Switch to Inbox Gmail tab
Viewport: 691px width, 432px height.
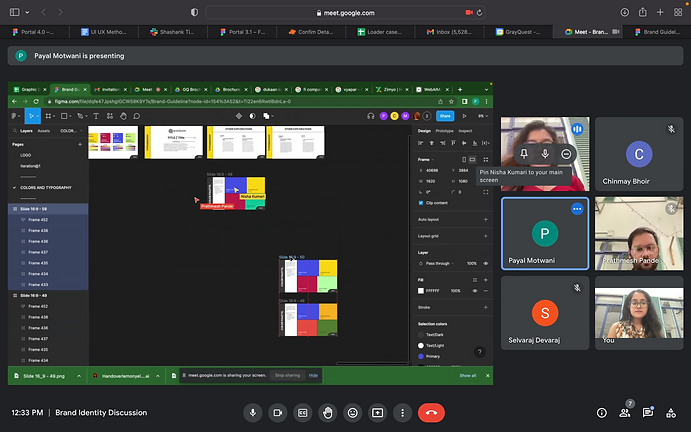[449, 32]
